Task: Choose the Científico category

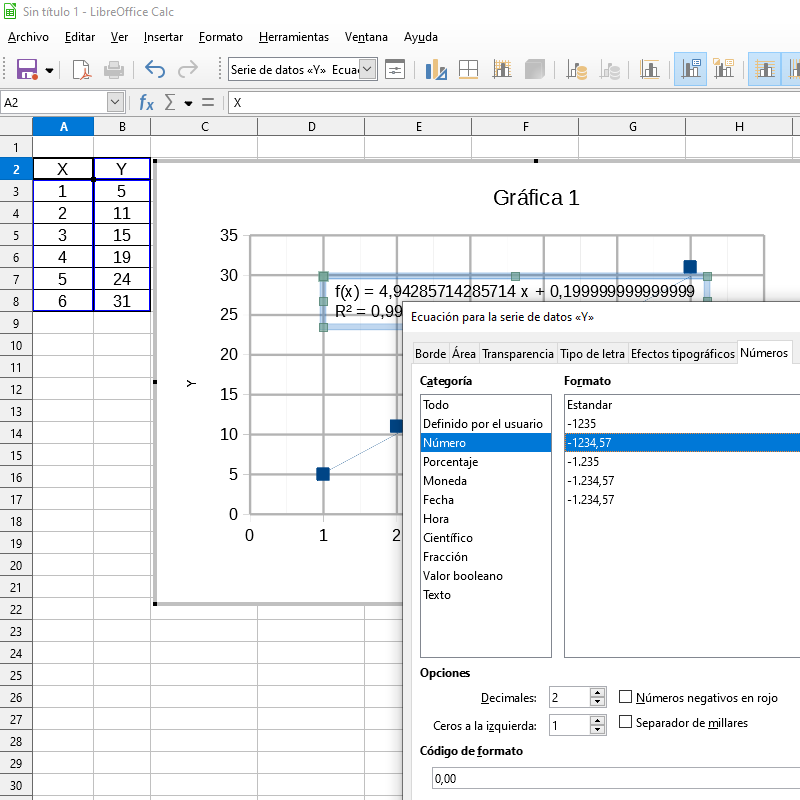Action: (486, 538)
